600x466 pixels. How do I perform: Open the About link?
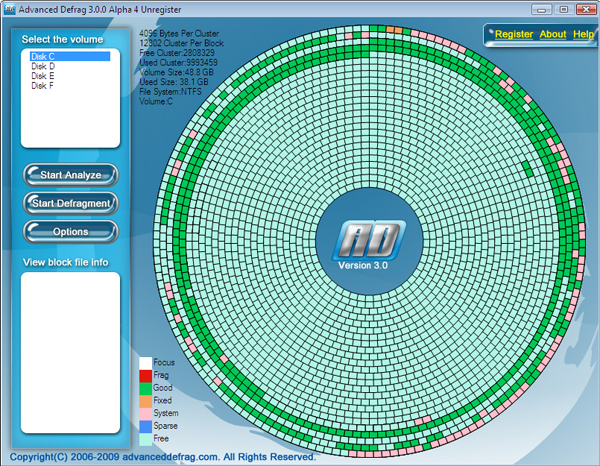[553, 34]
